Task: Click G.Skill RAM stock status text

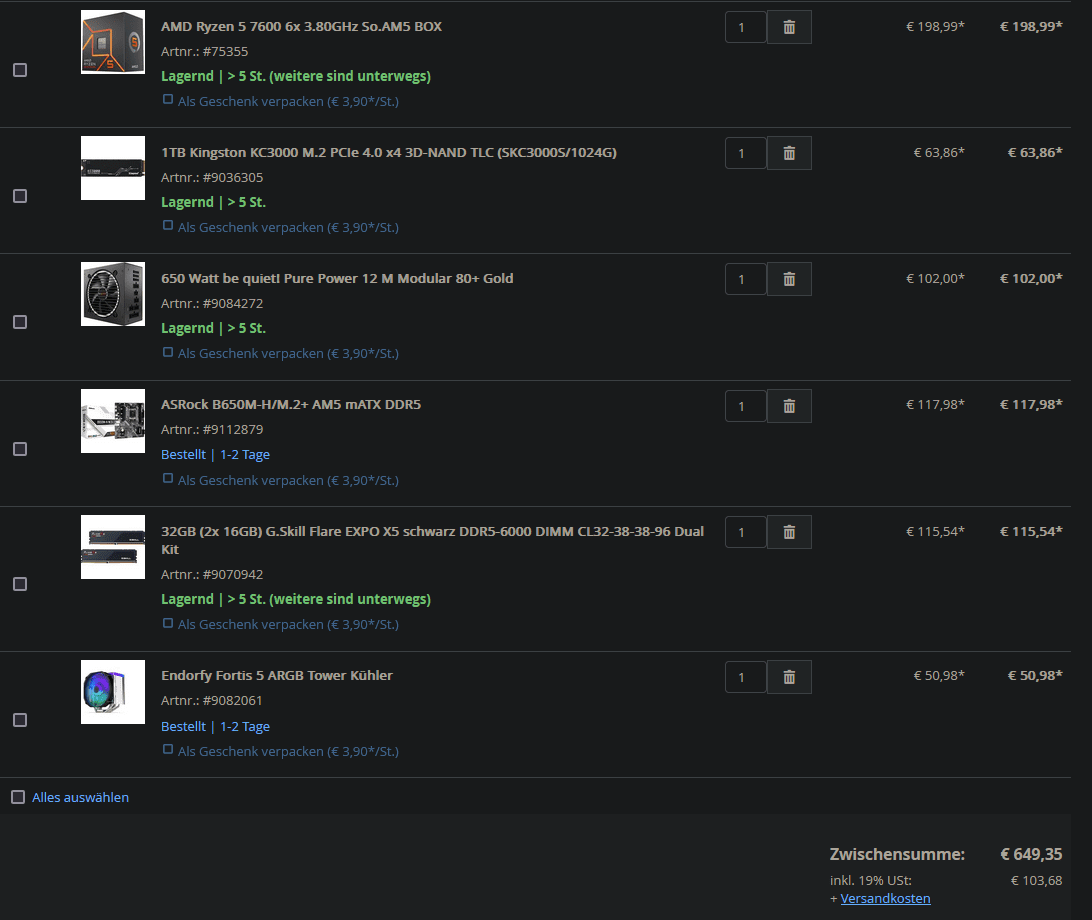Action: pyautogui.click(x=296, y=600)
